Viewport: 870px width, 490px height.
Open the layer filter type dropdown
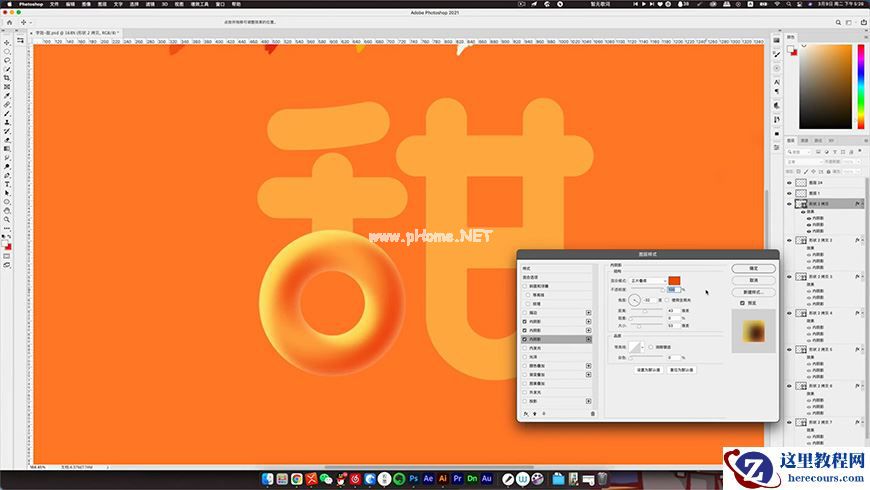(x=798, y=151)
